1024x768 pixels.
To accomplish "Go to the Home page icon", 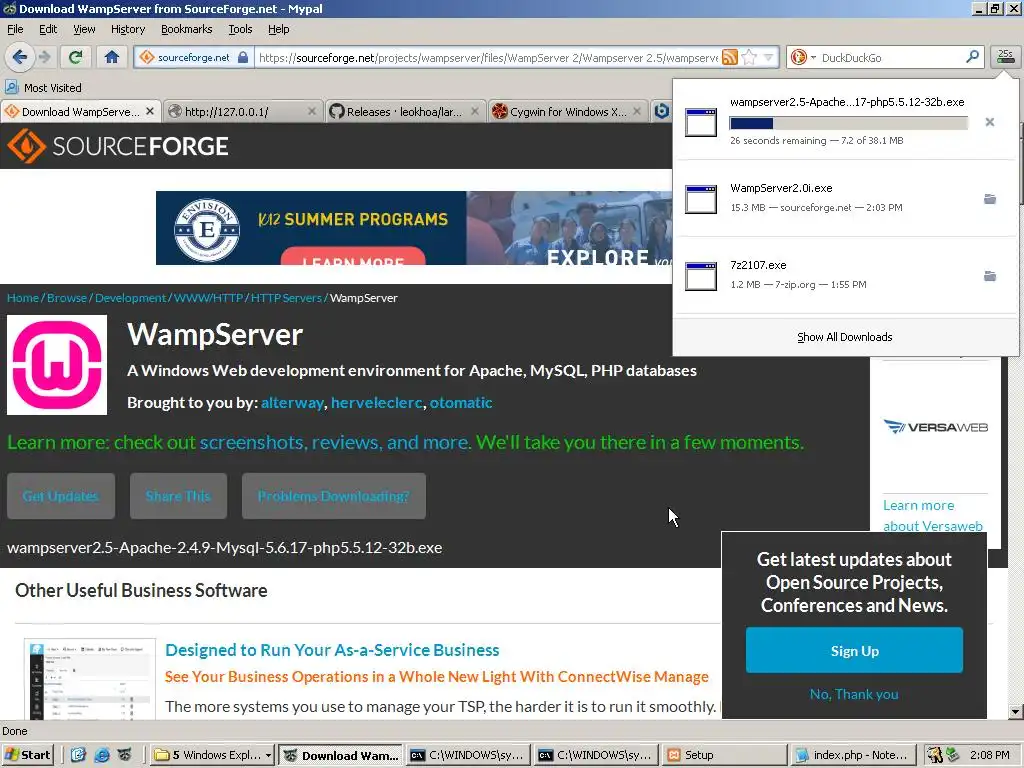I will click(112, 57).
